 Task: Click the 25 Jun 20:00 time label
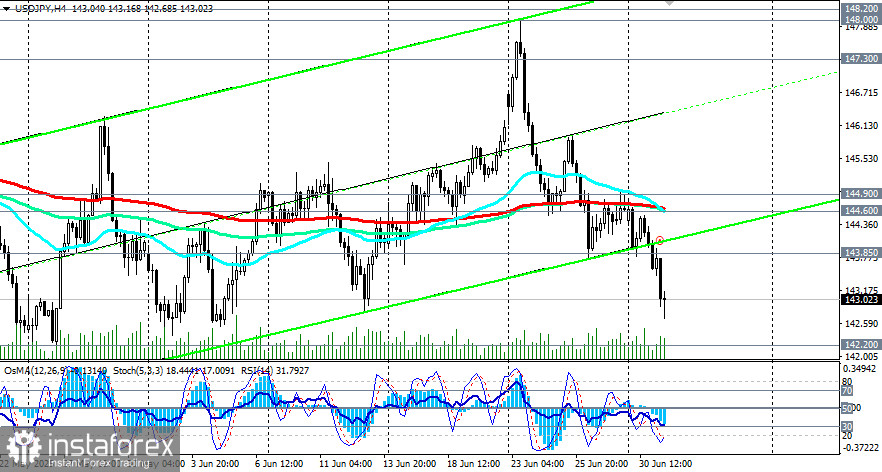coord(601,465)
